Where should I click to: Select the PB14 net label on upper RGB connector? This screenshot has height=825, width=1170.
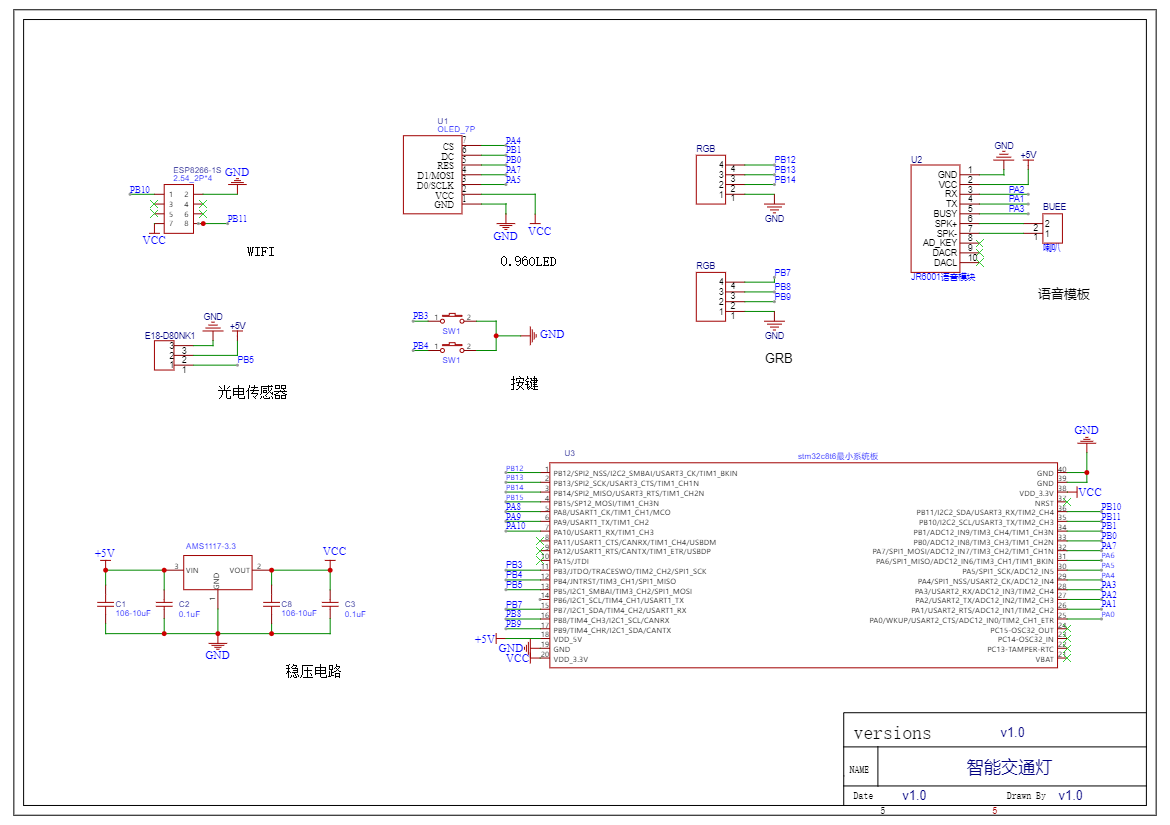coord(785,180)
